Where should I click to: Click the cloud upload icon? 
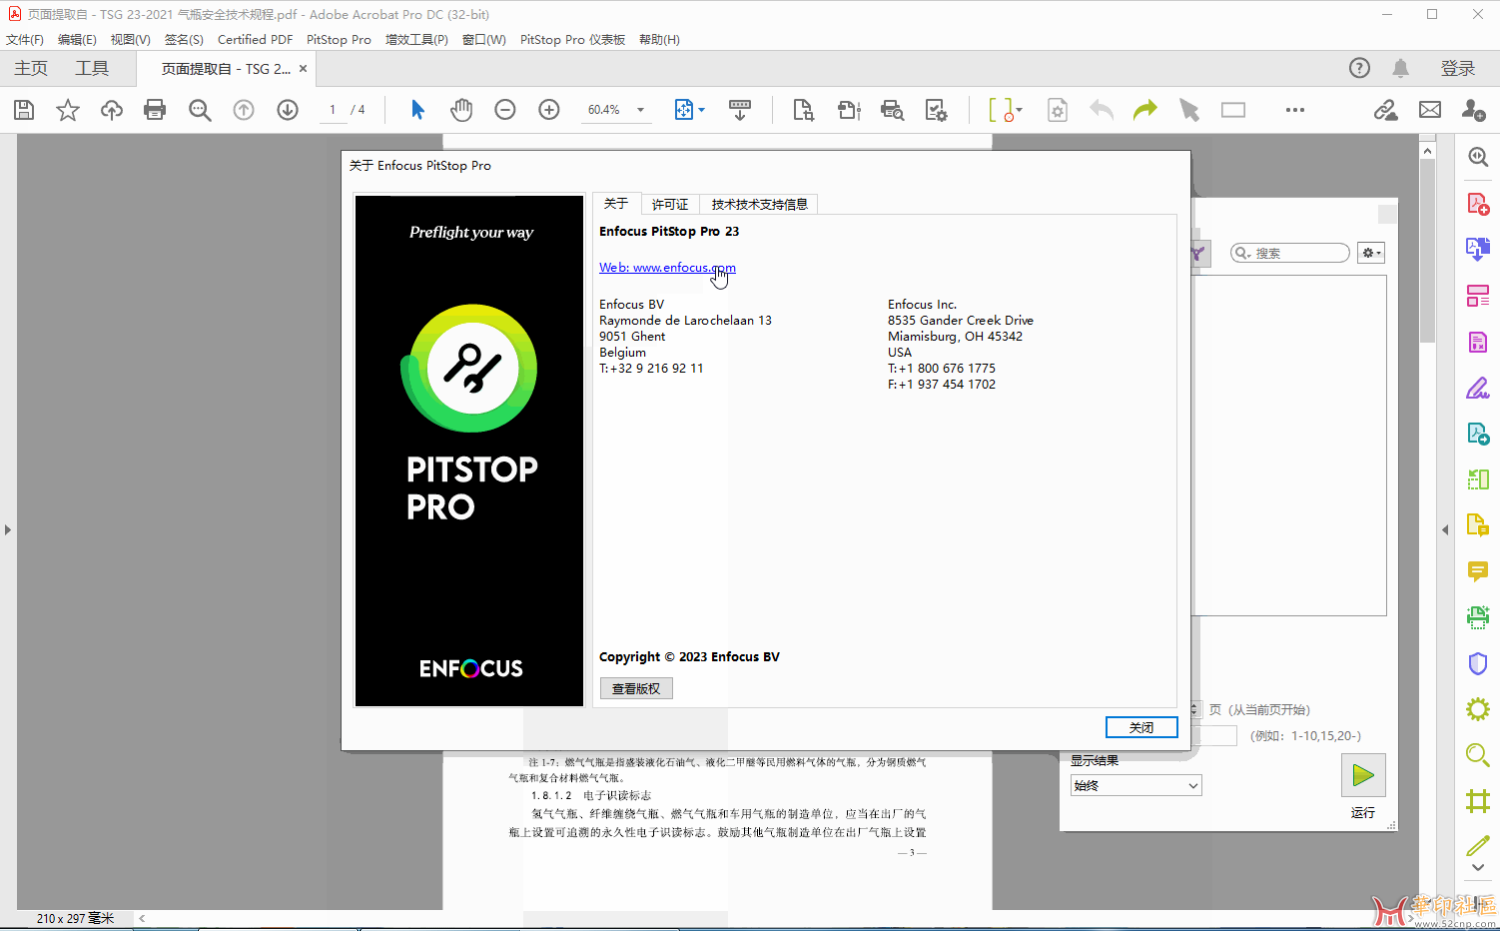(x=111, y=110)
